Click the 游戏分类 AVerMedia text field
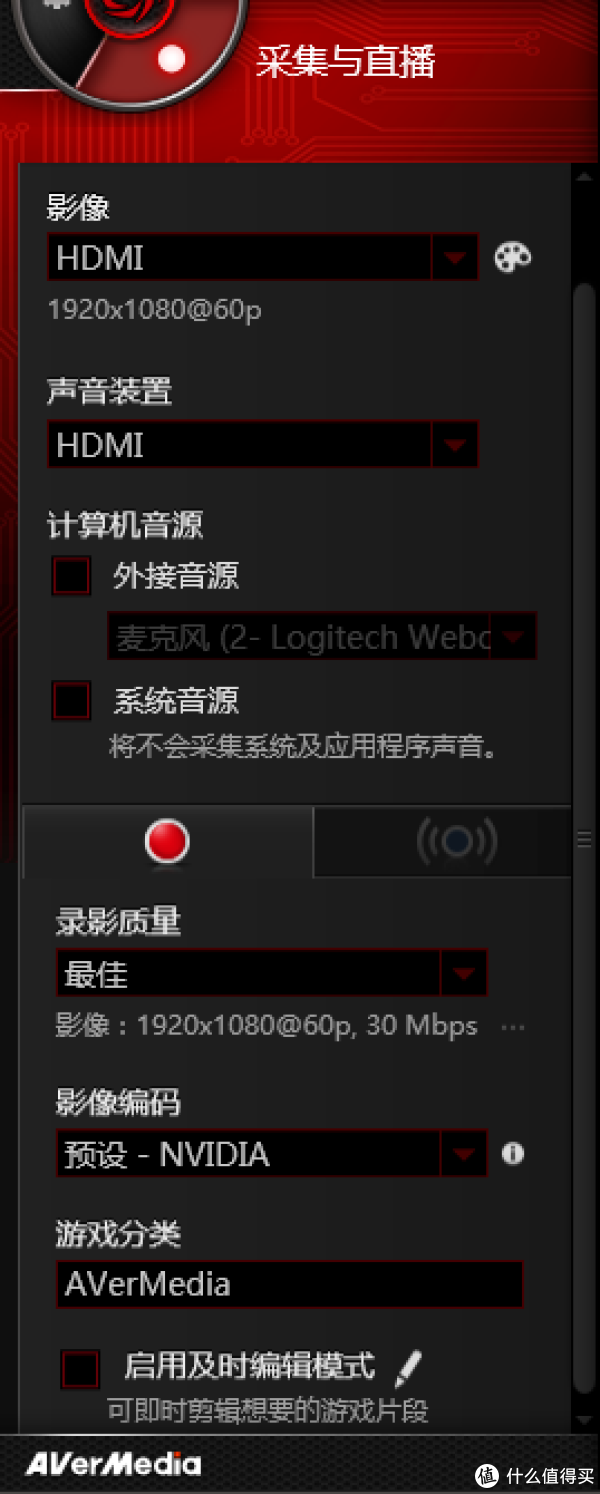 coord(290,1284)
